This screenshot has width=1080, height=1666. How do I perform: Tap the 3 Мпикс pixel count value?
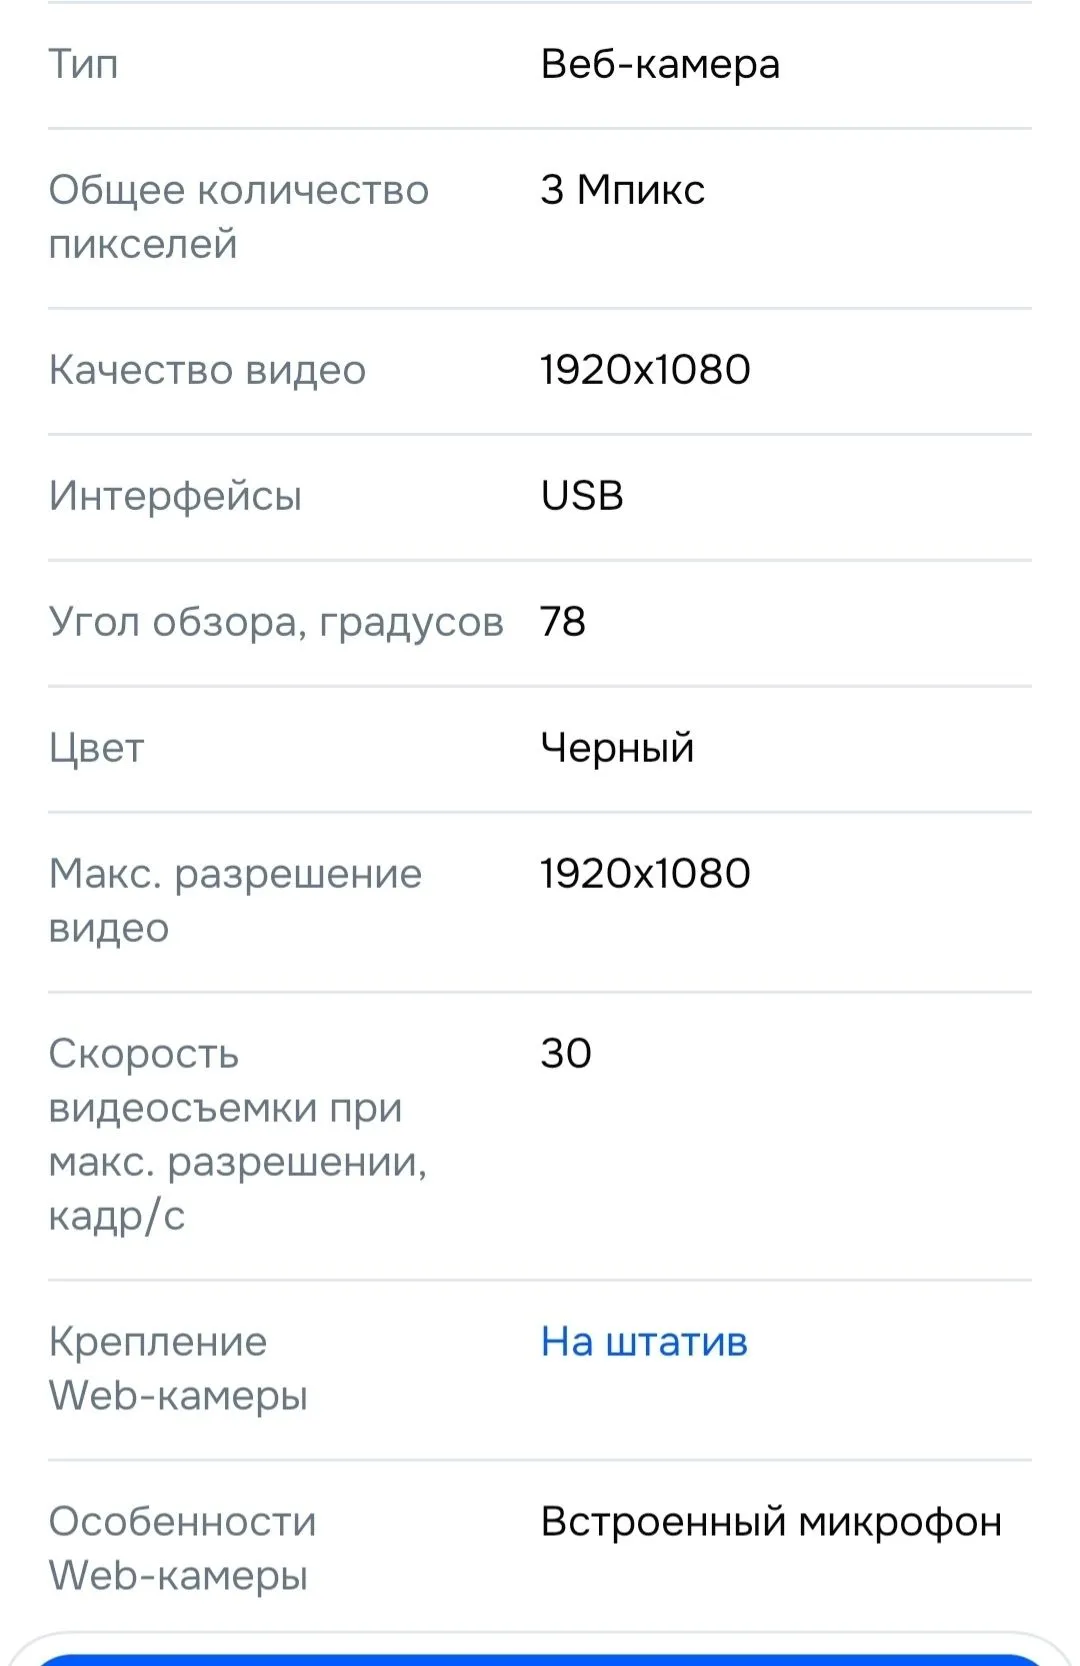(623, 190)
